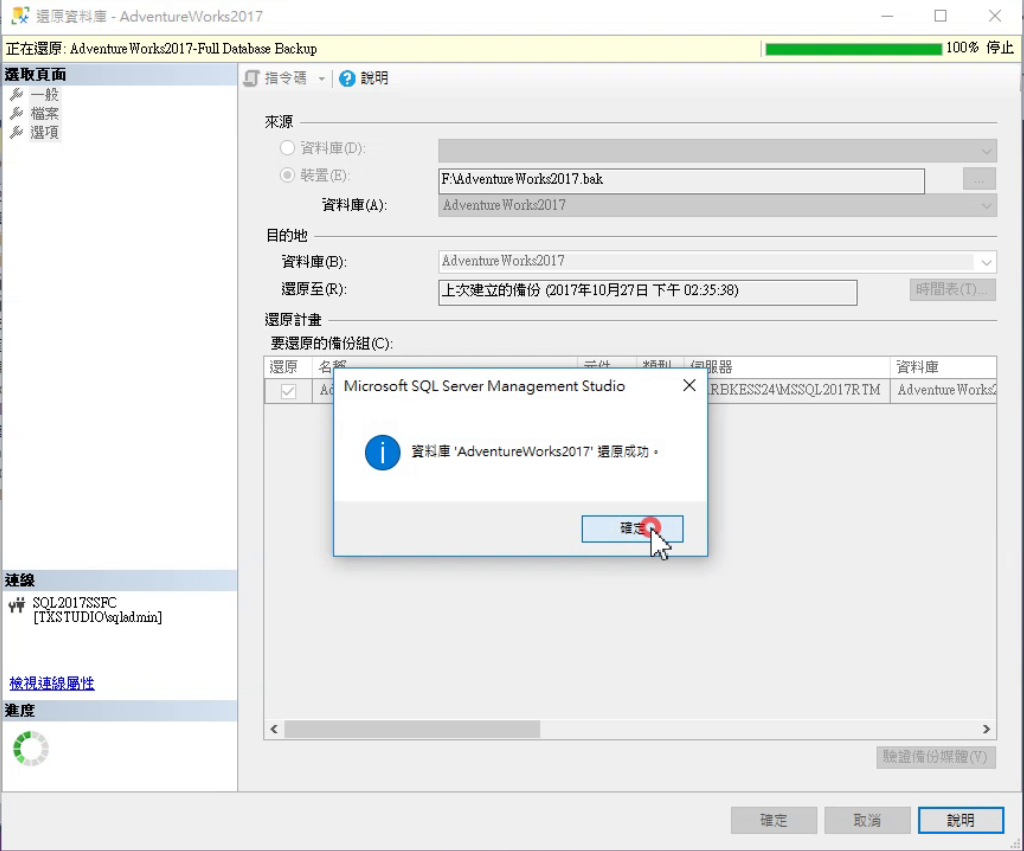Confirm the restore success dialog with 確定
This screenshot has width=1024, height=851.
[x=632, y=528]
